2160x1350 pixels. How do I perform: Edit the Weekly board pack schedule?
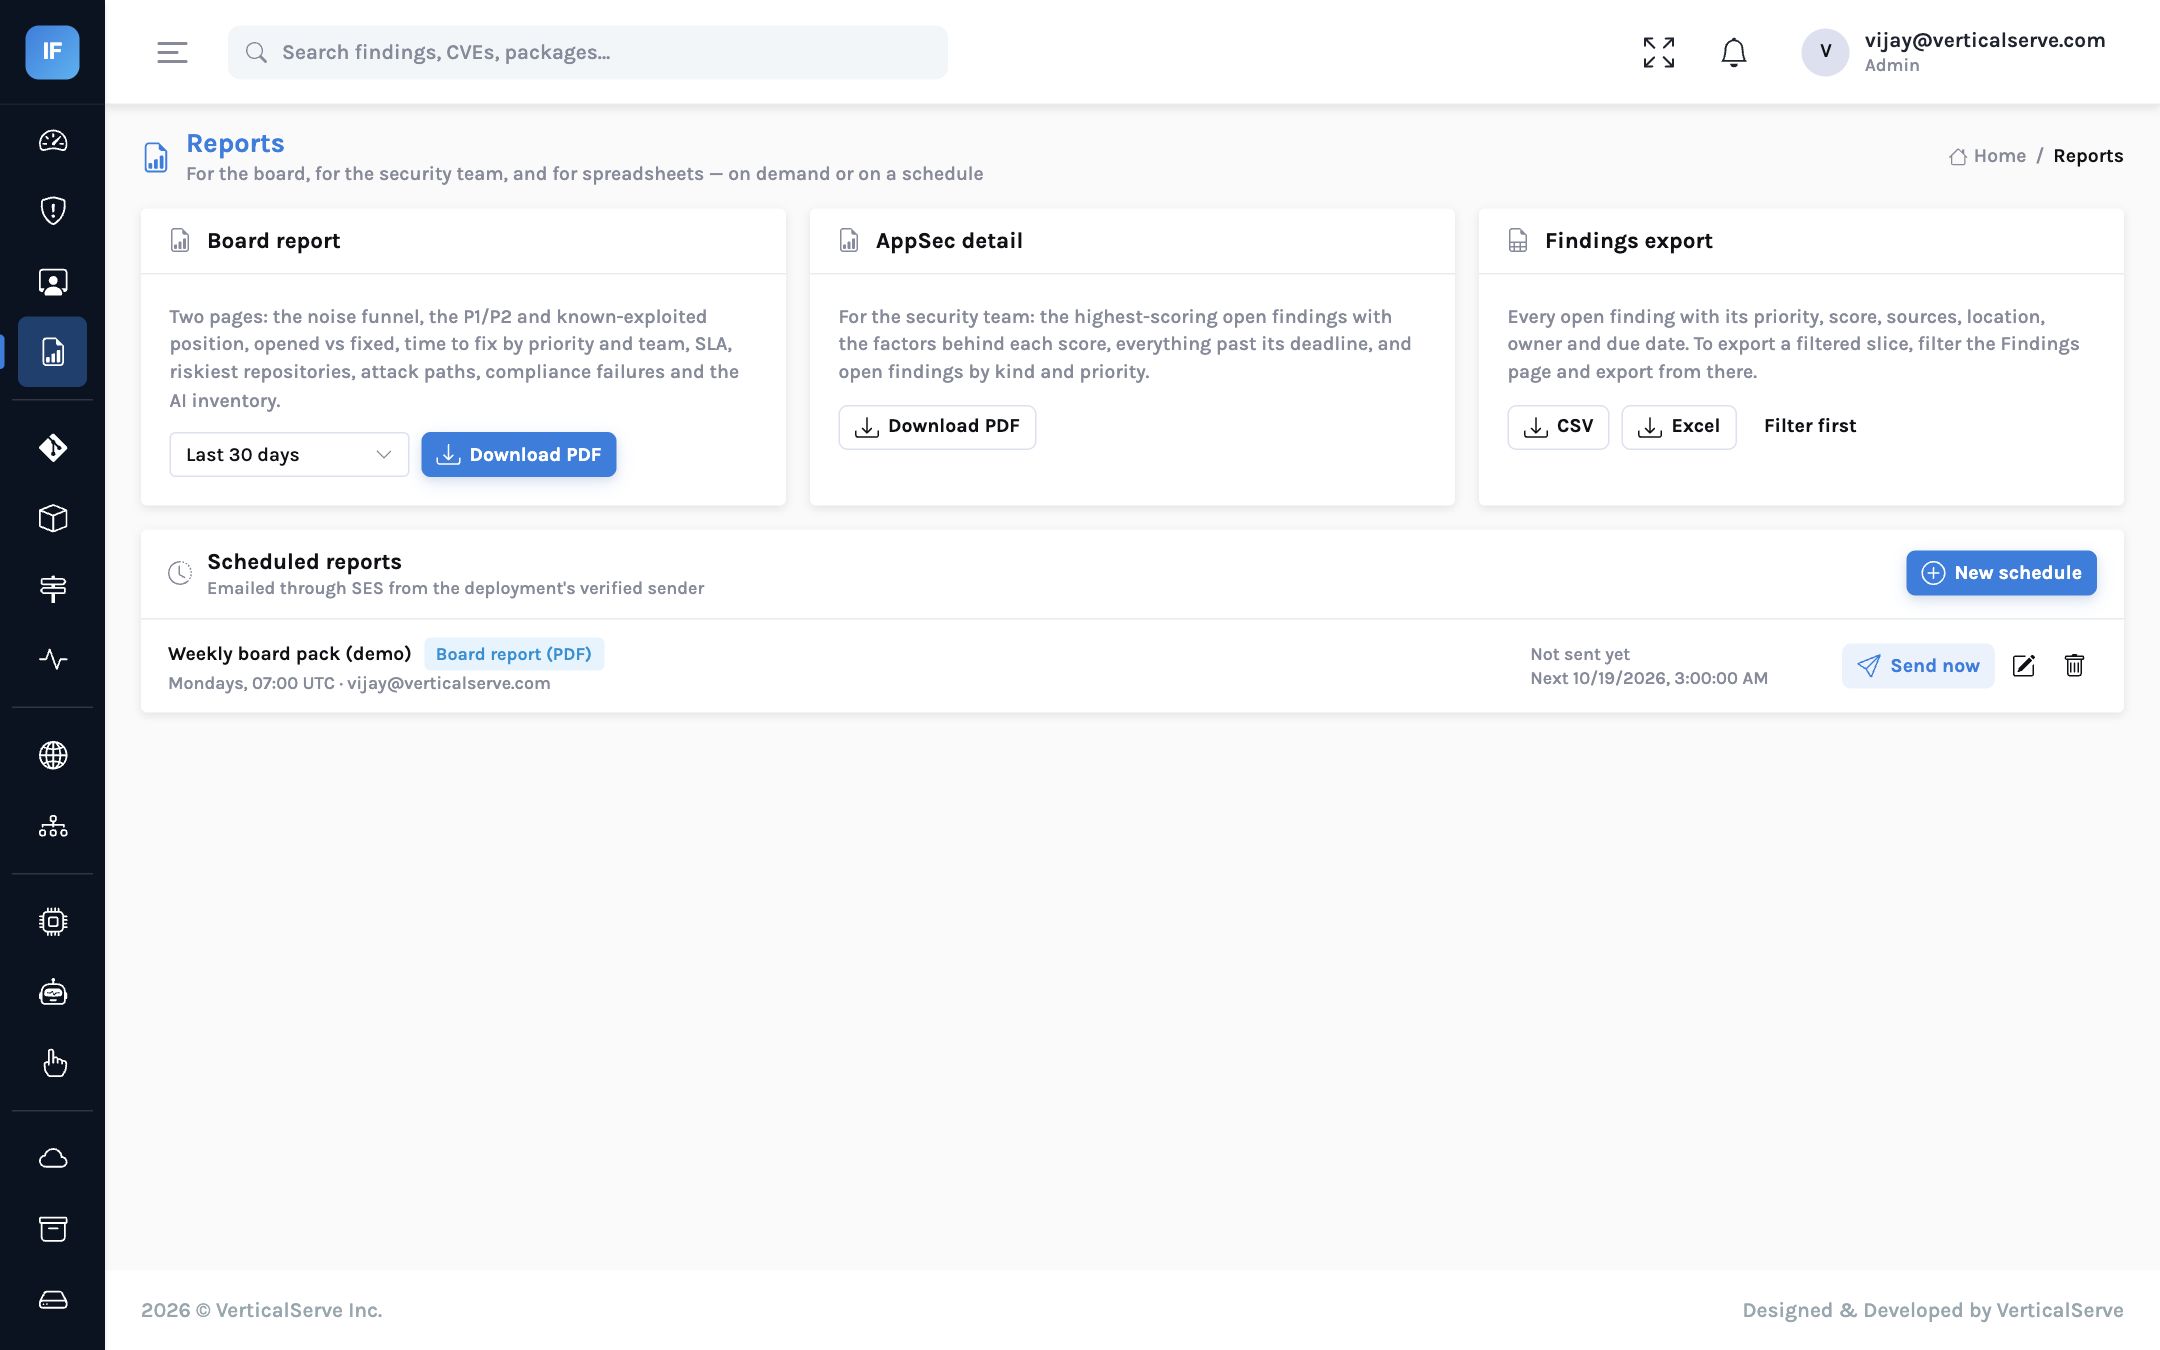coord(2024,666)
